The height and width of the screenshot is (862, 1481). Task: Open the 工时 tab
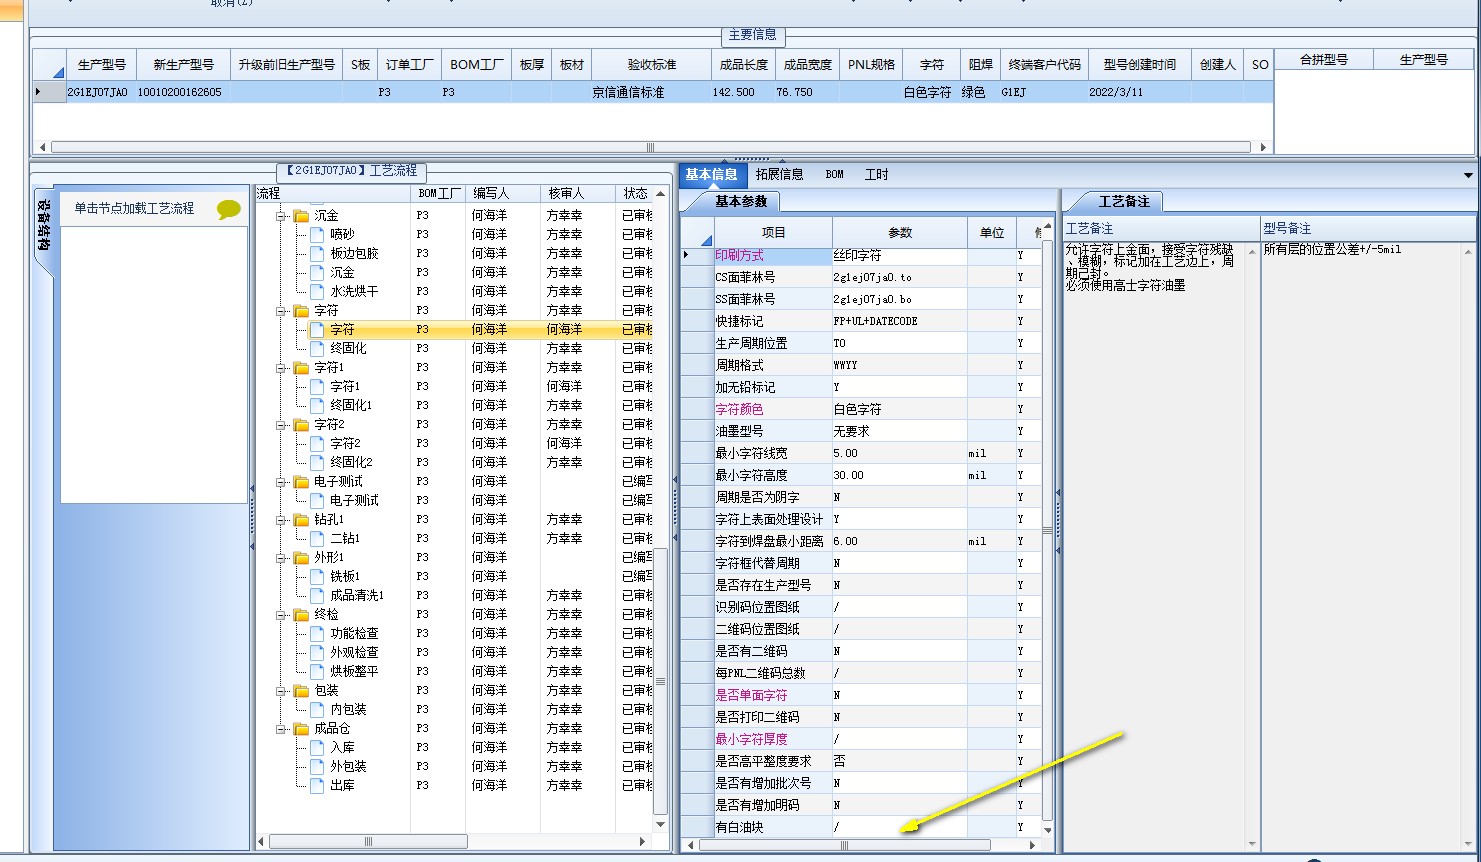pyautogui.click(x=876, y=174)
